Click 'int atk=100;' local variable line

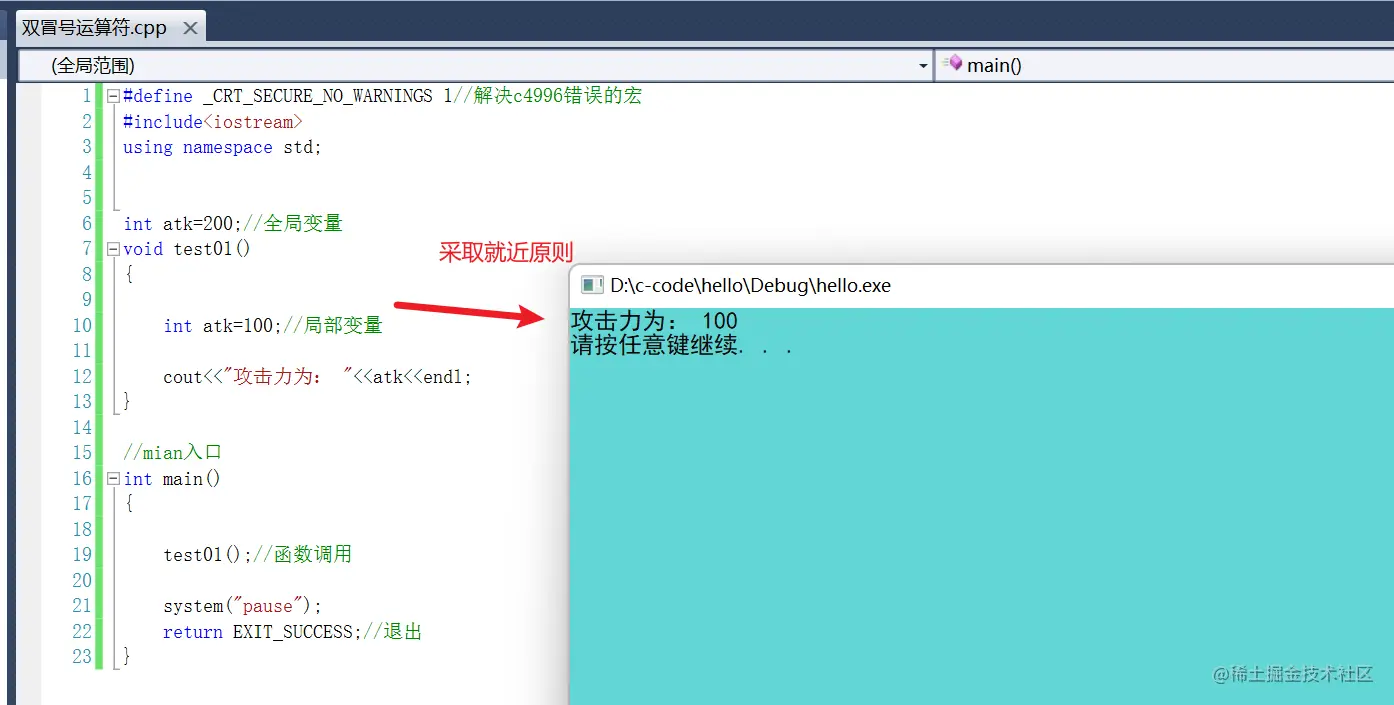click(273, 325)
